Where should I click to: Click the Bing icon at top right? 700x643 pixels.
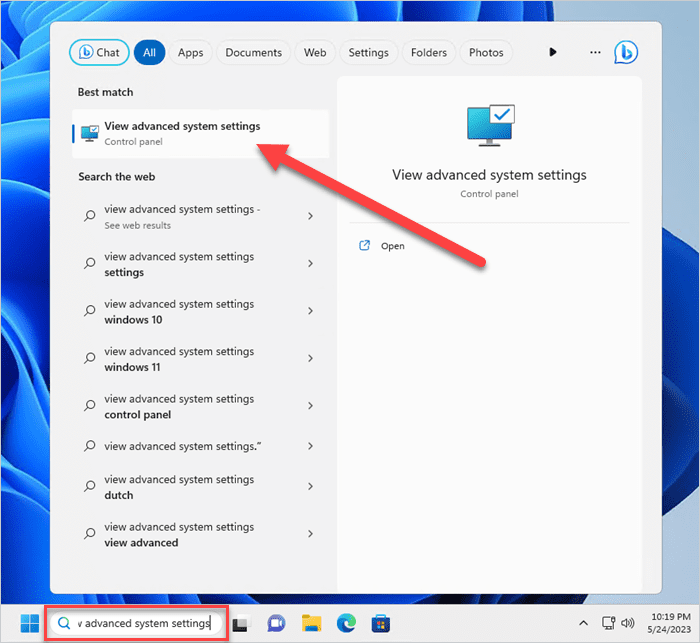coord(626,52)
